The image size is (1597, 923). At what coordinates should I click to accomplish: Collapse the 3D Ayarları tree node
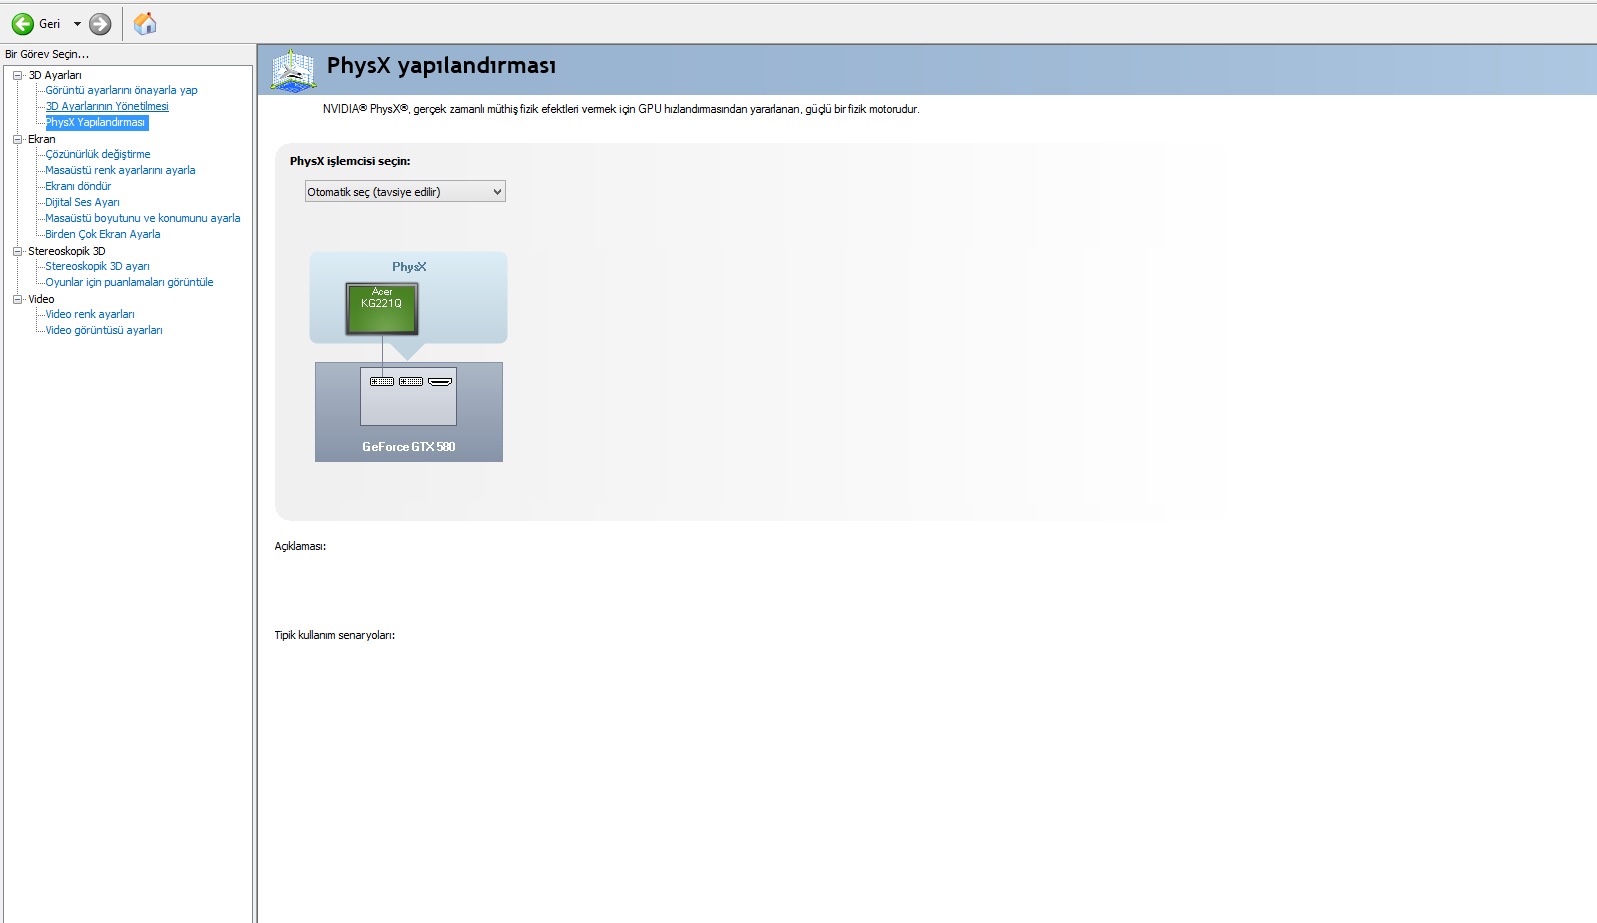(x=17, y=75)
